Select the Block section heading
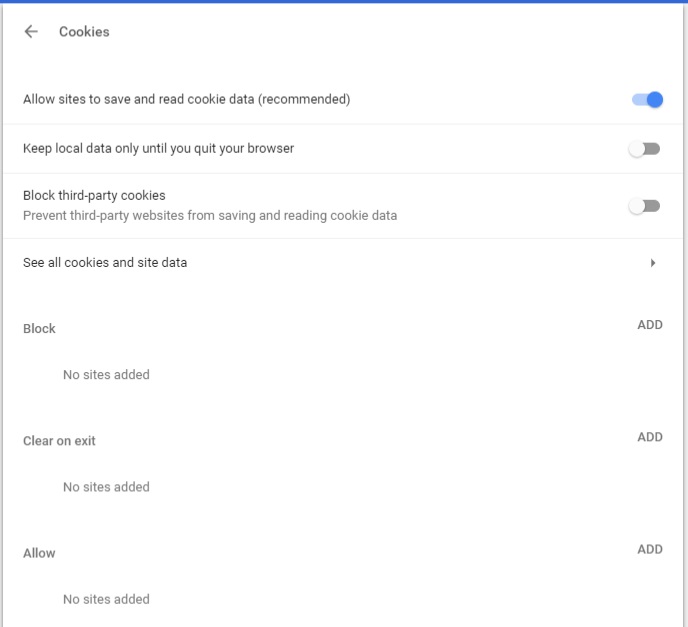This screenshot has width=688, height=627. tap(39, 329)
